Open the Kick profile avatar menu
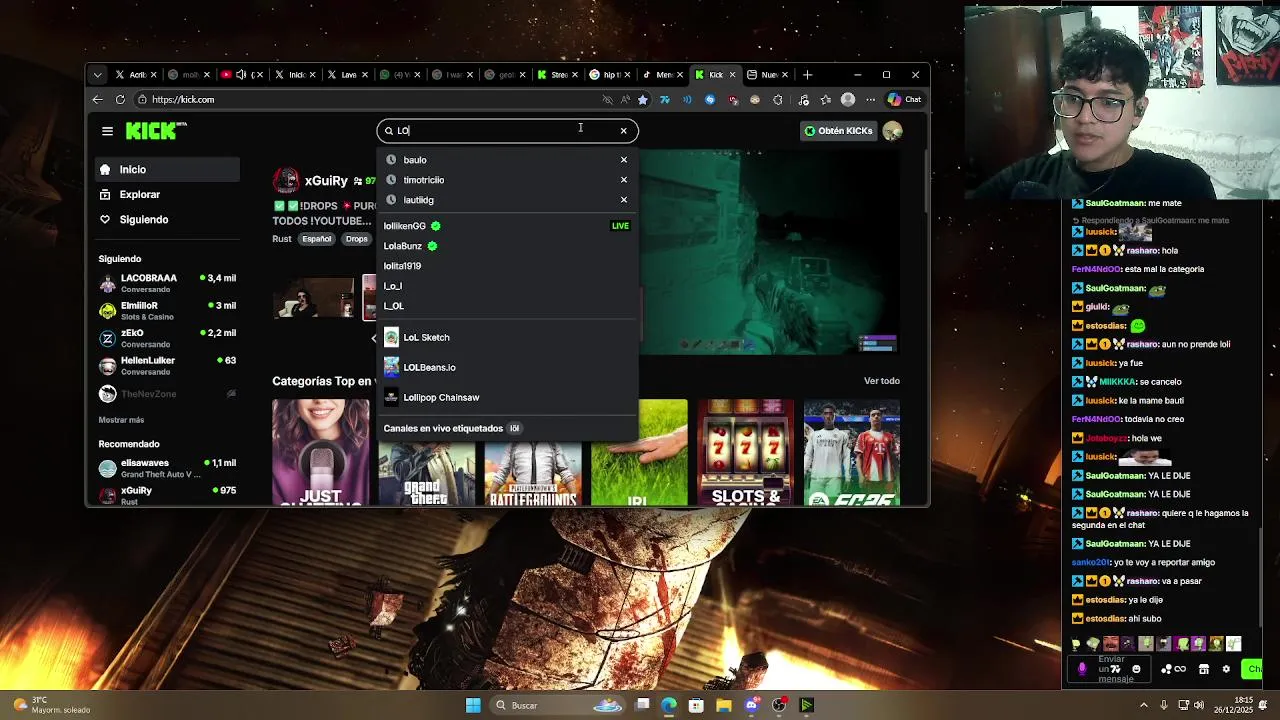Screen dimensions: 1280x720 coord(892,131)
